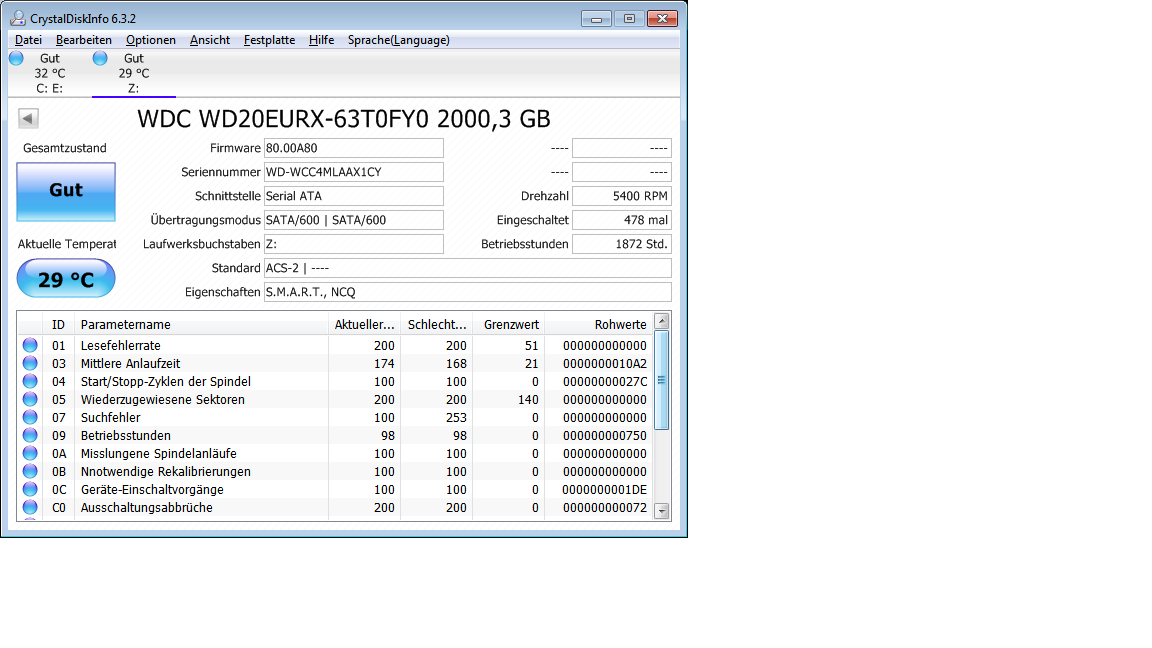
Task: Click status orb for Wiederzugewiesene Sektoren row
Action: point(30,399)
